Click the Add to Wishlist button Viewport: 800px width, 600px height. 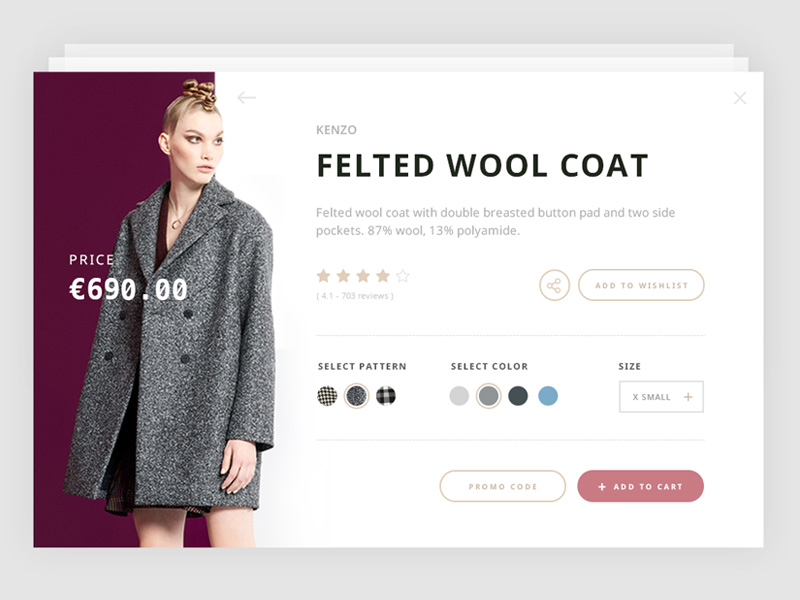coord(641,285)
